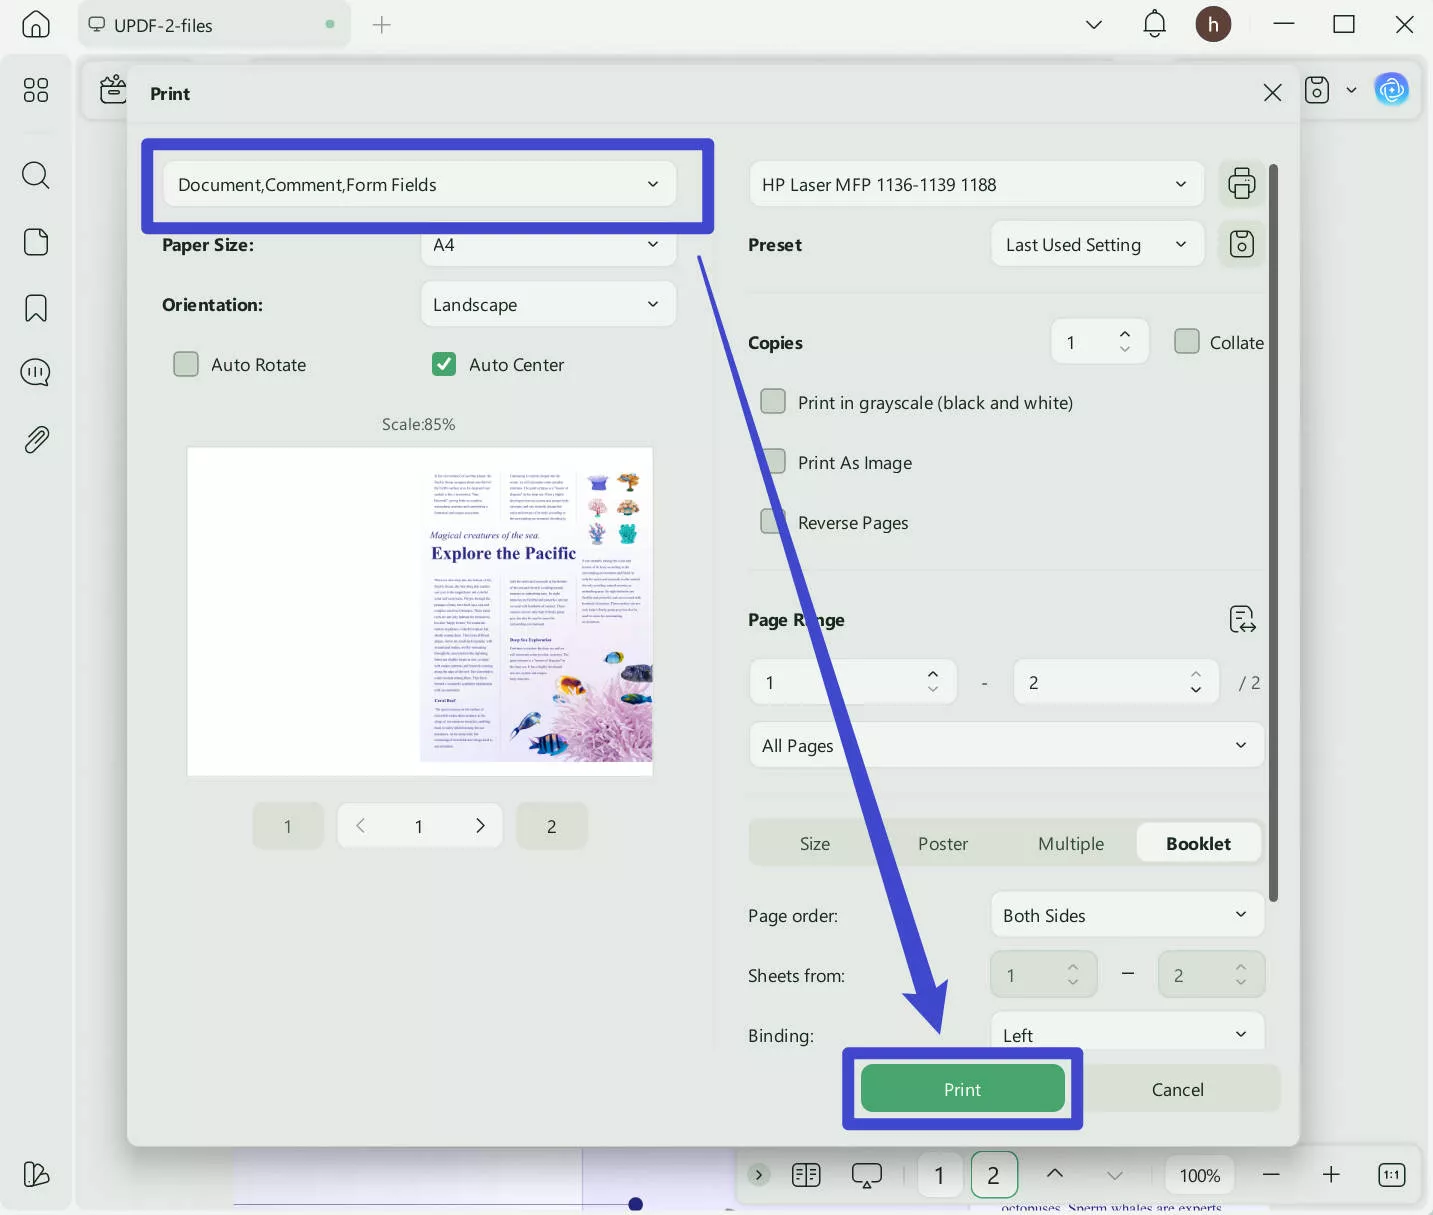The height and width of the screenshot is (1215, 1433).
Task: Select page 2 in bottom bar
Action: (x=993, y=1175)
